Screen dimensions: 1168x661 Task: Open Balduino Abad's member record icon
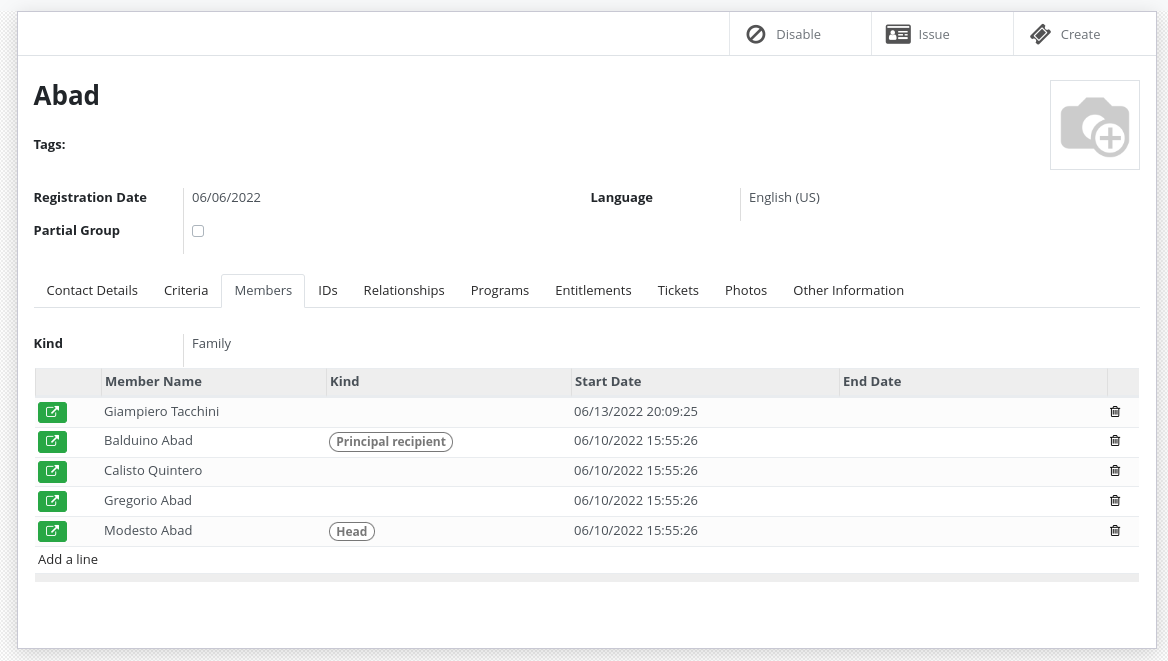tap(52, 441)
